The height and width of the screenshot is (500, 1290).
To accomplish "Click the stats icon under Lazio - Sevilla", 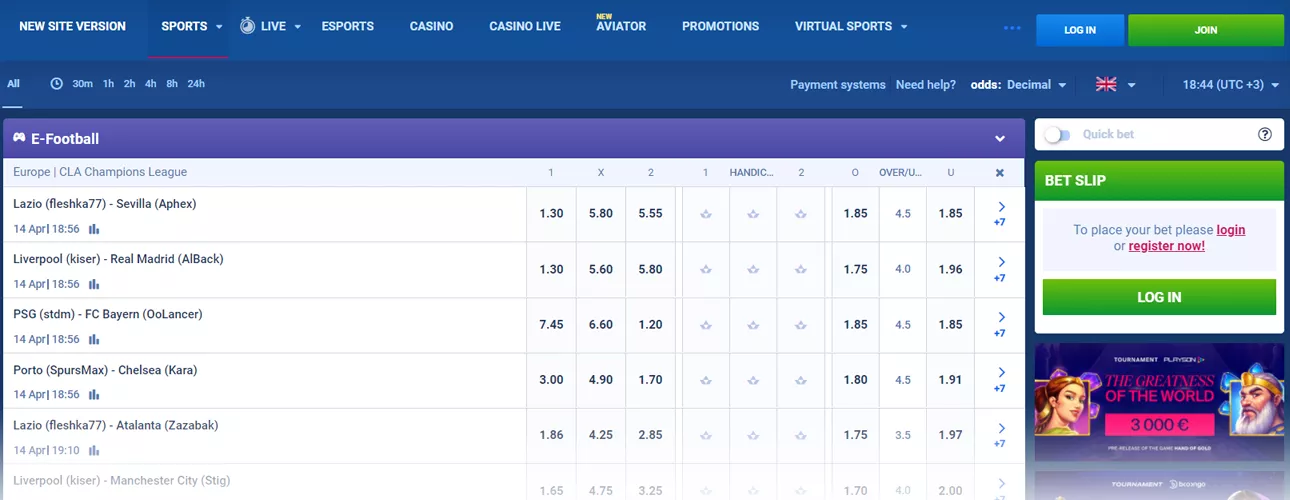I will (x=94, y=229).
